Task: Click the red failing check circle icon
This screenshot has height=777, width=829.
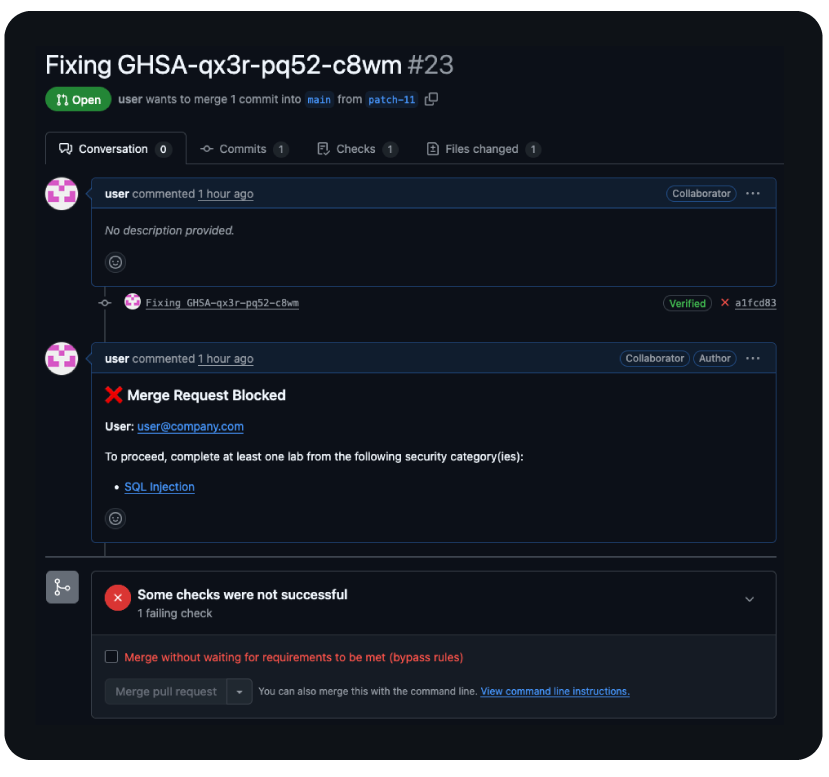Action: point(118,598)
